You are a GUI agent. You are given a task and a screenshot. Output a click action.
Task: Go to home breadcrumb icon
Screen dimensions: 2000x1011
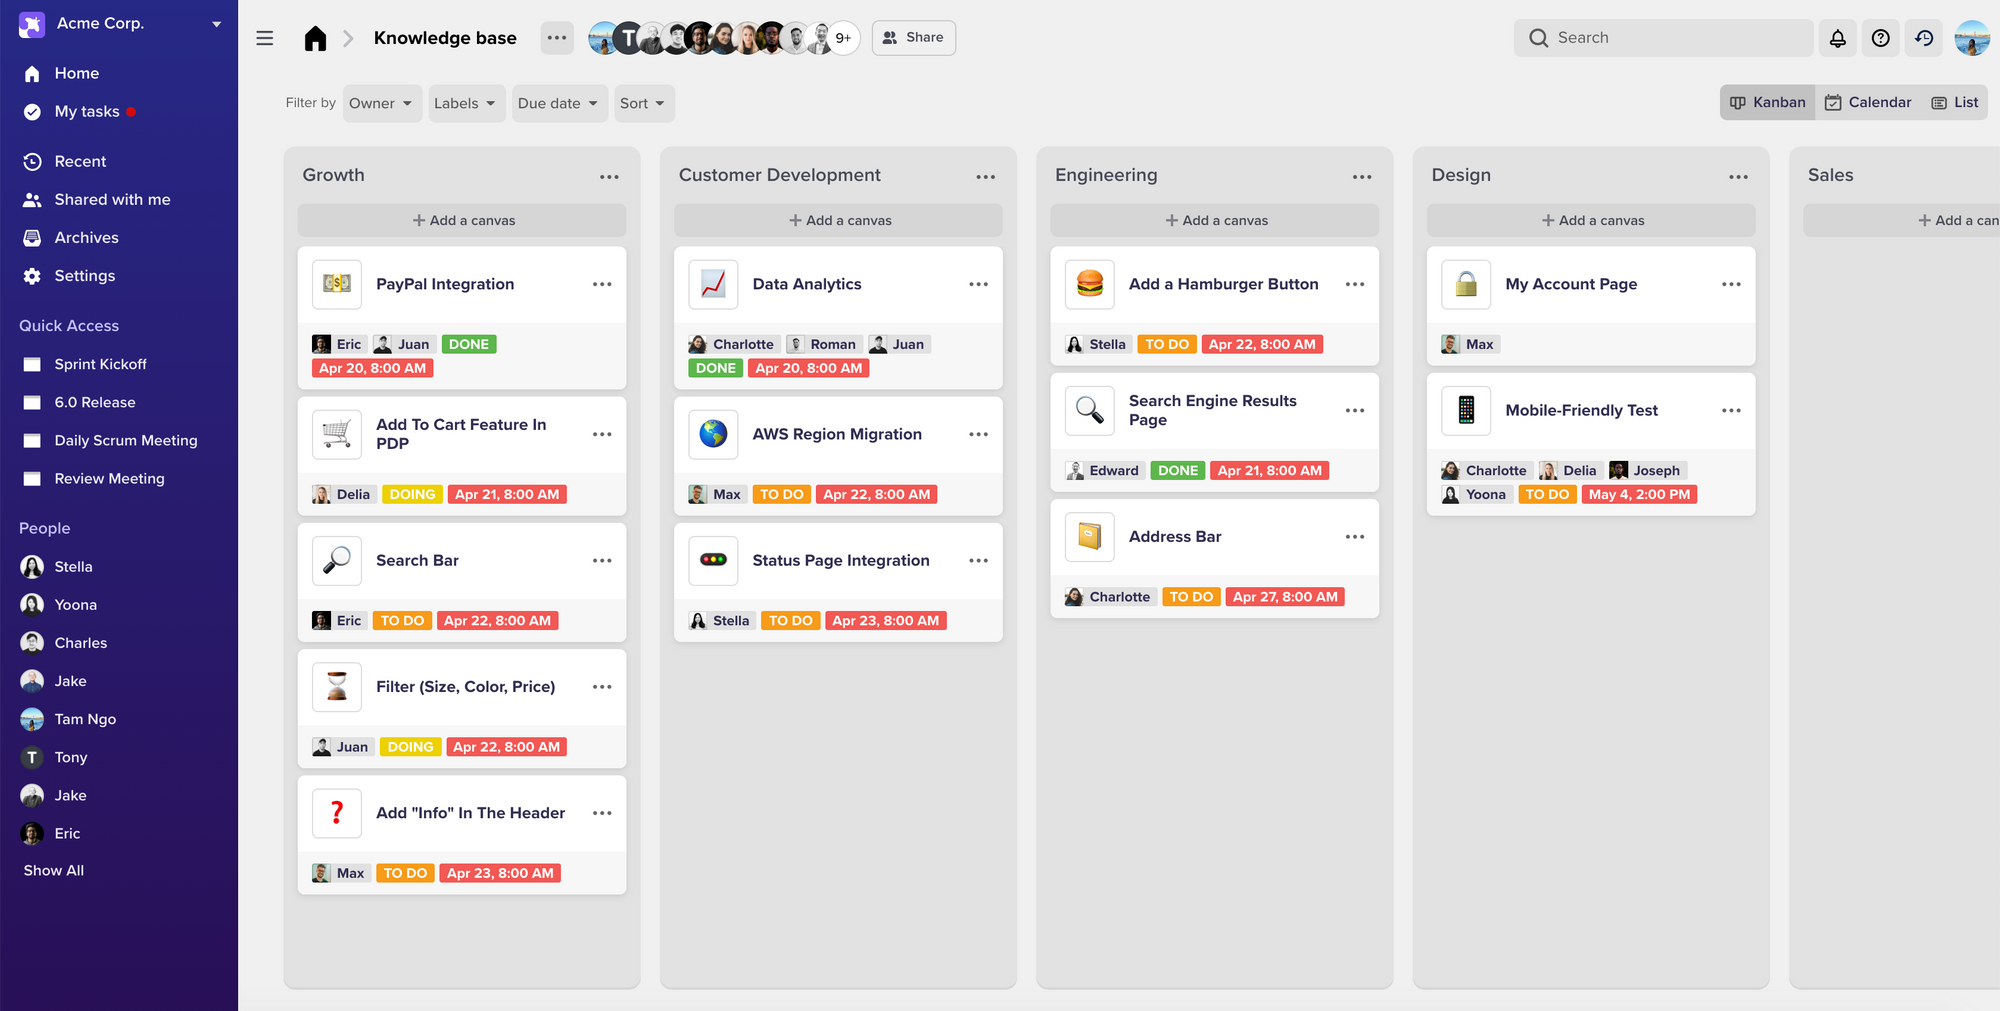click(315, 38)
